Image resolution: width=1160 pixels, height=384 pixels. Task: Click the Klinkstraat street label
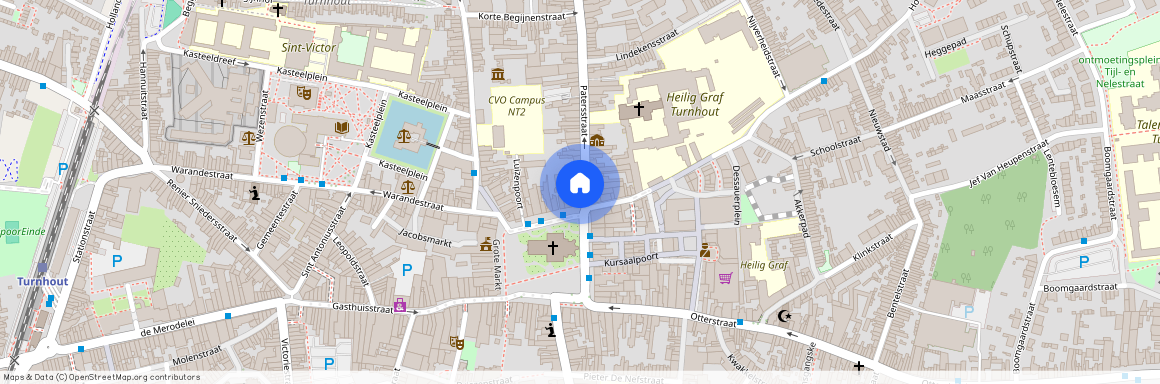pos(872,248)
